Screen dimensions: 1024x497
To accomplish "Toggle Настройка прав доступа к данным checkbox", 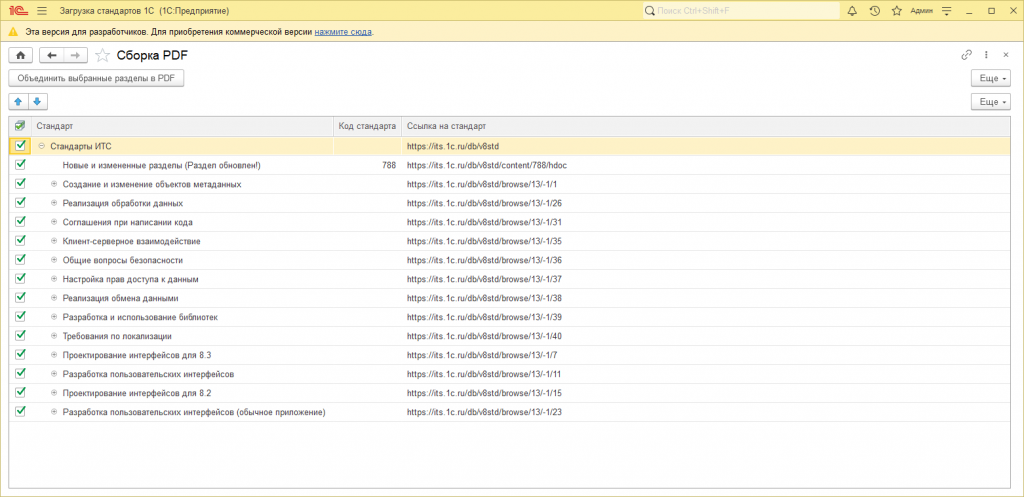I will click(20, 278).
